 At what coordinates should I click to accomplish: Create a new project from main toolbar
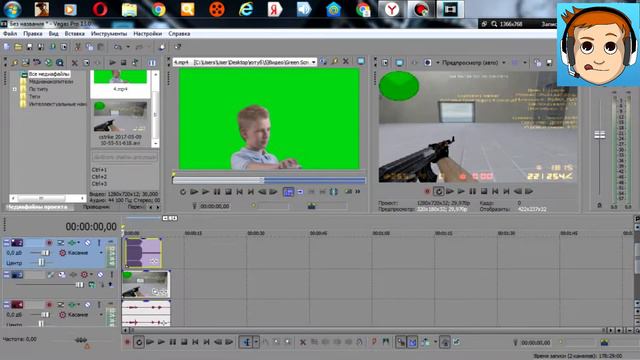click(7, 47)
